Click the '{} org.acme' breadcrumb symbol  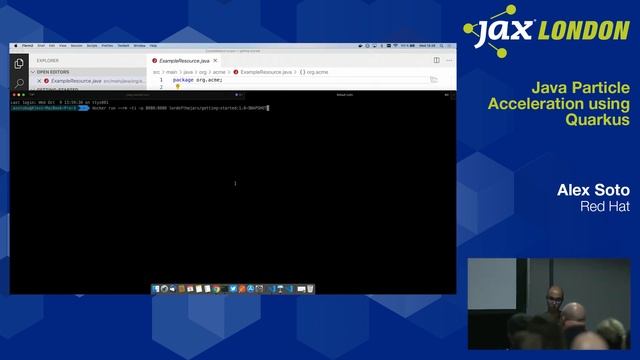coord(314,72)
